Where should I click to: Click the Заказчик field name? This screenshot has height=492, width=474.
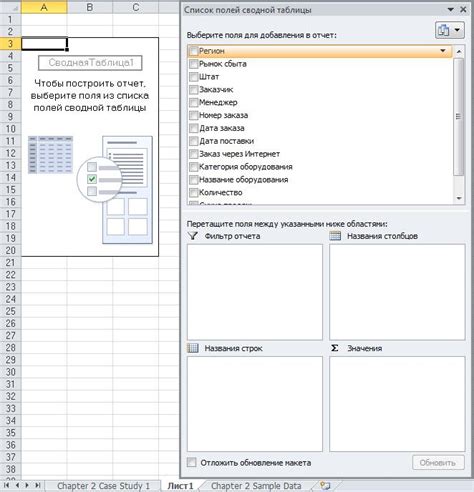216,90
